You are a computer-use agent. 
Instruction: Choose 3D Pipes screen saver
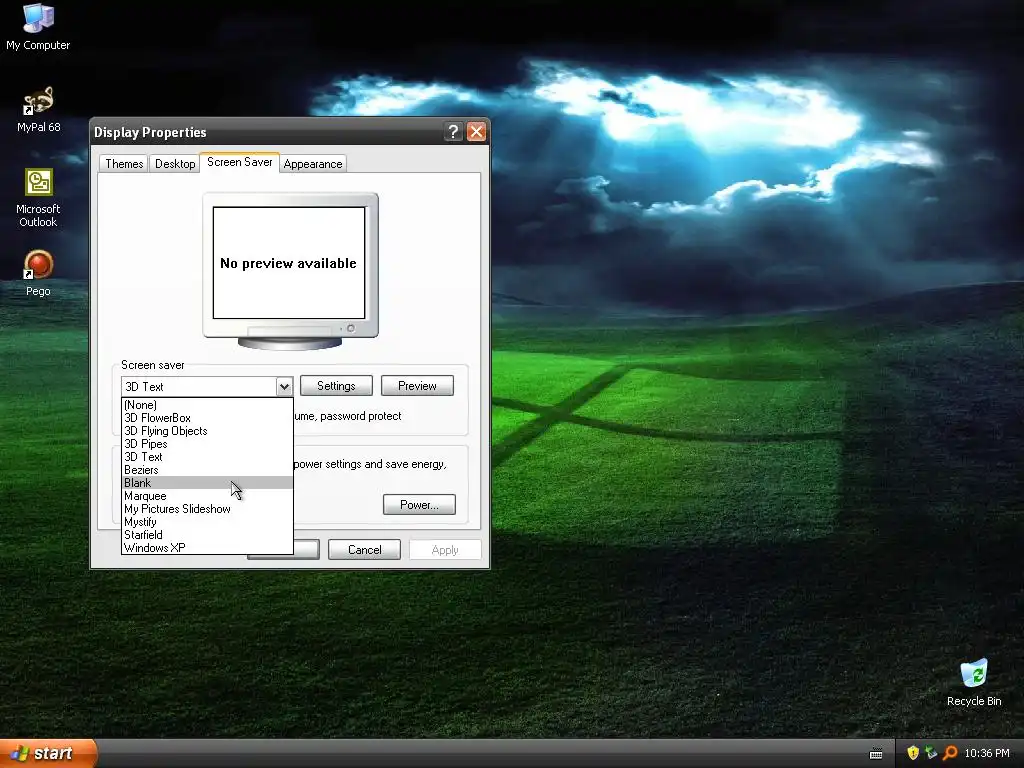(x=207, y=444)
